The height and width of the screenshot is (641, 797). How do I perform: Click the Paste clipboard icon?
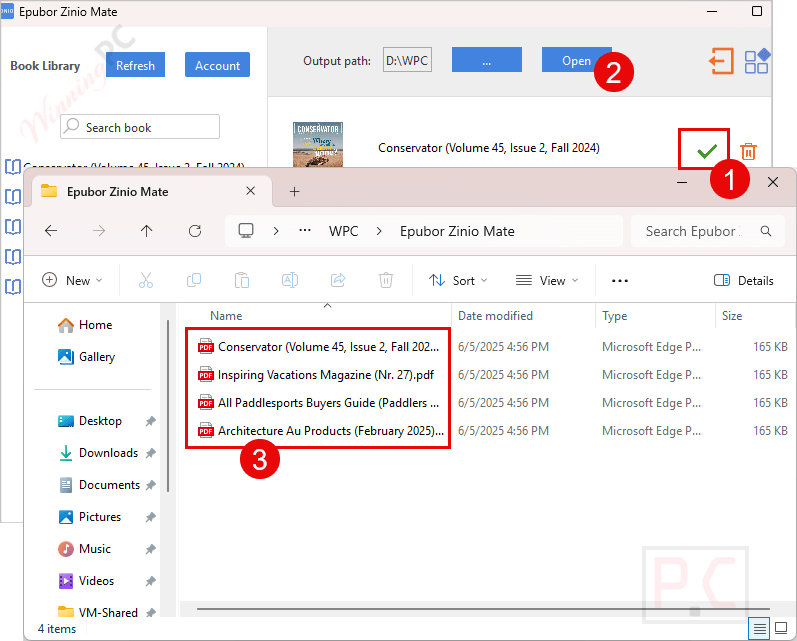coord(242,280)
